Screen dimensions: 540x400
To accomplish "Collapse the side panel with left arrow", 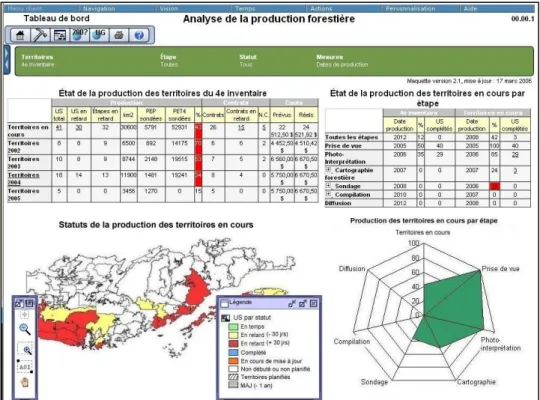I will tap(6, 65).
